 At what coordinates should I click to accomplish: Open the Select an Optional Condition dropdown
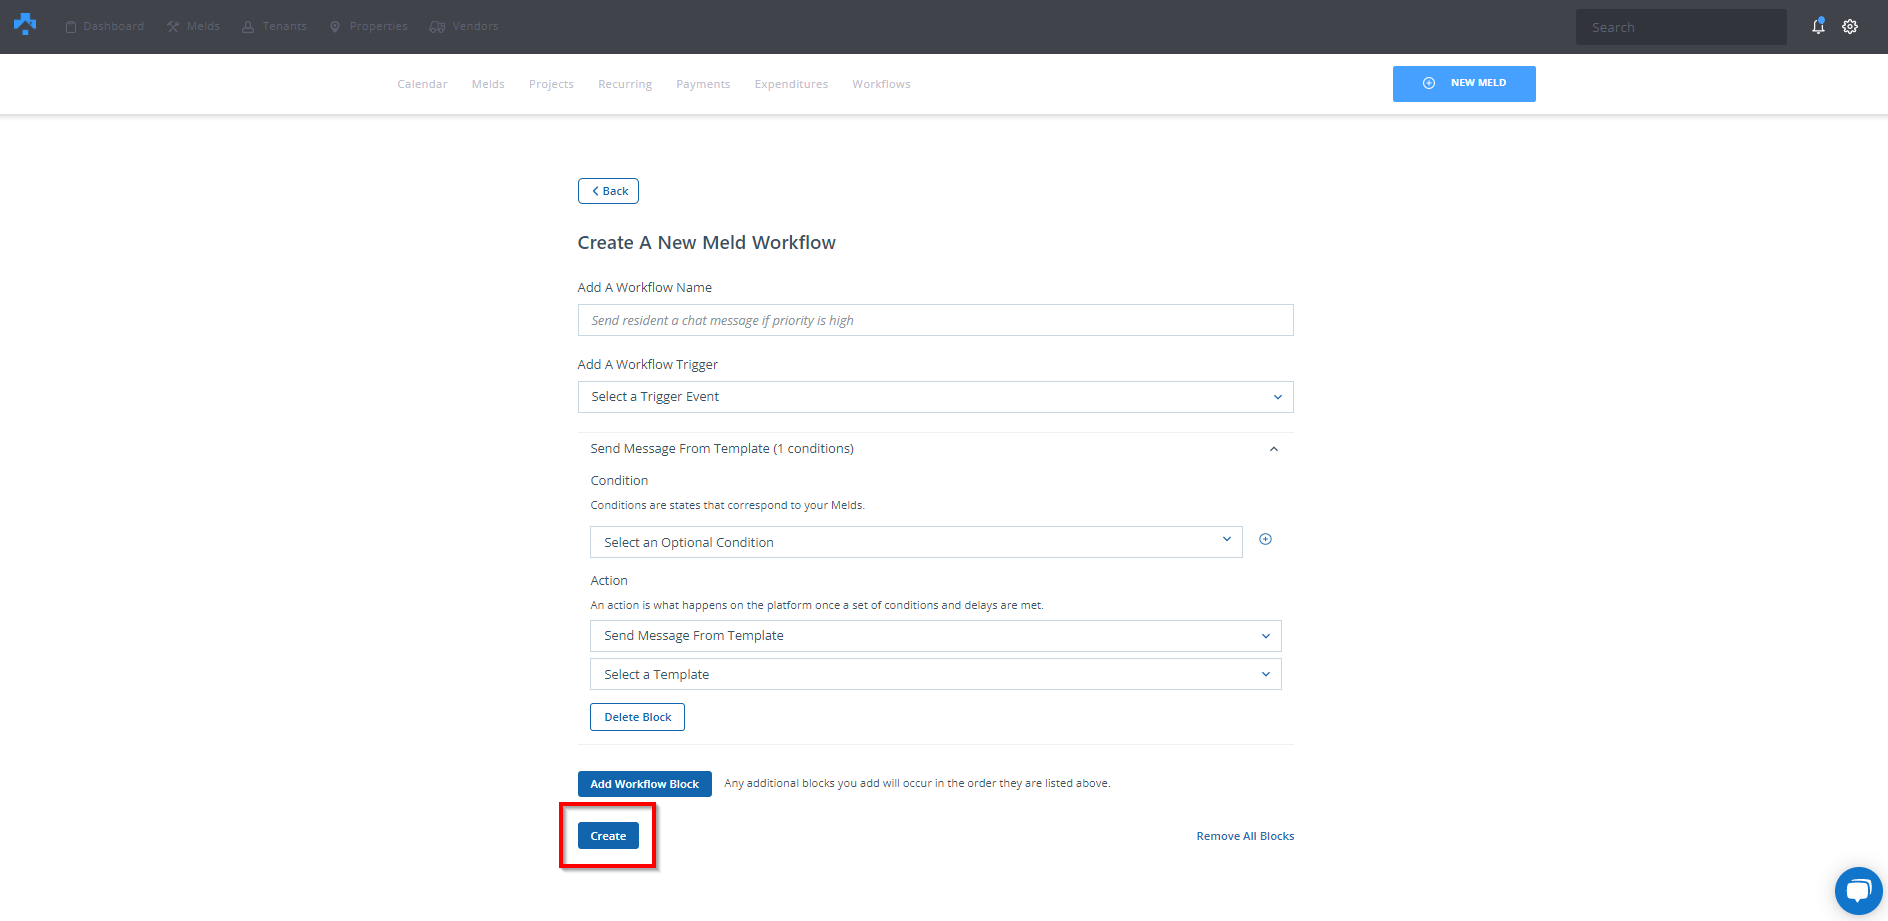click(915, 542)
